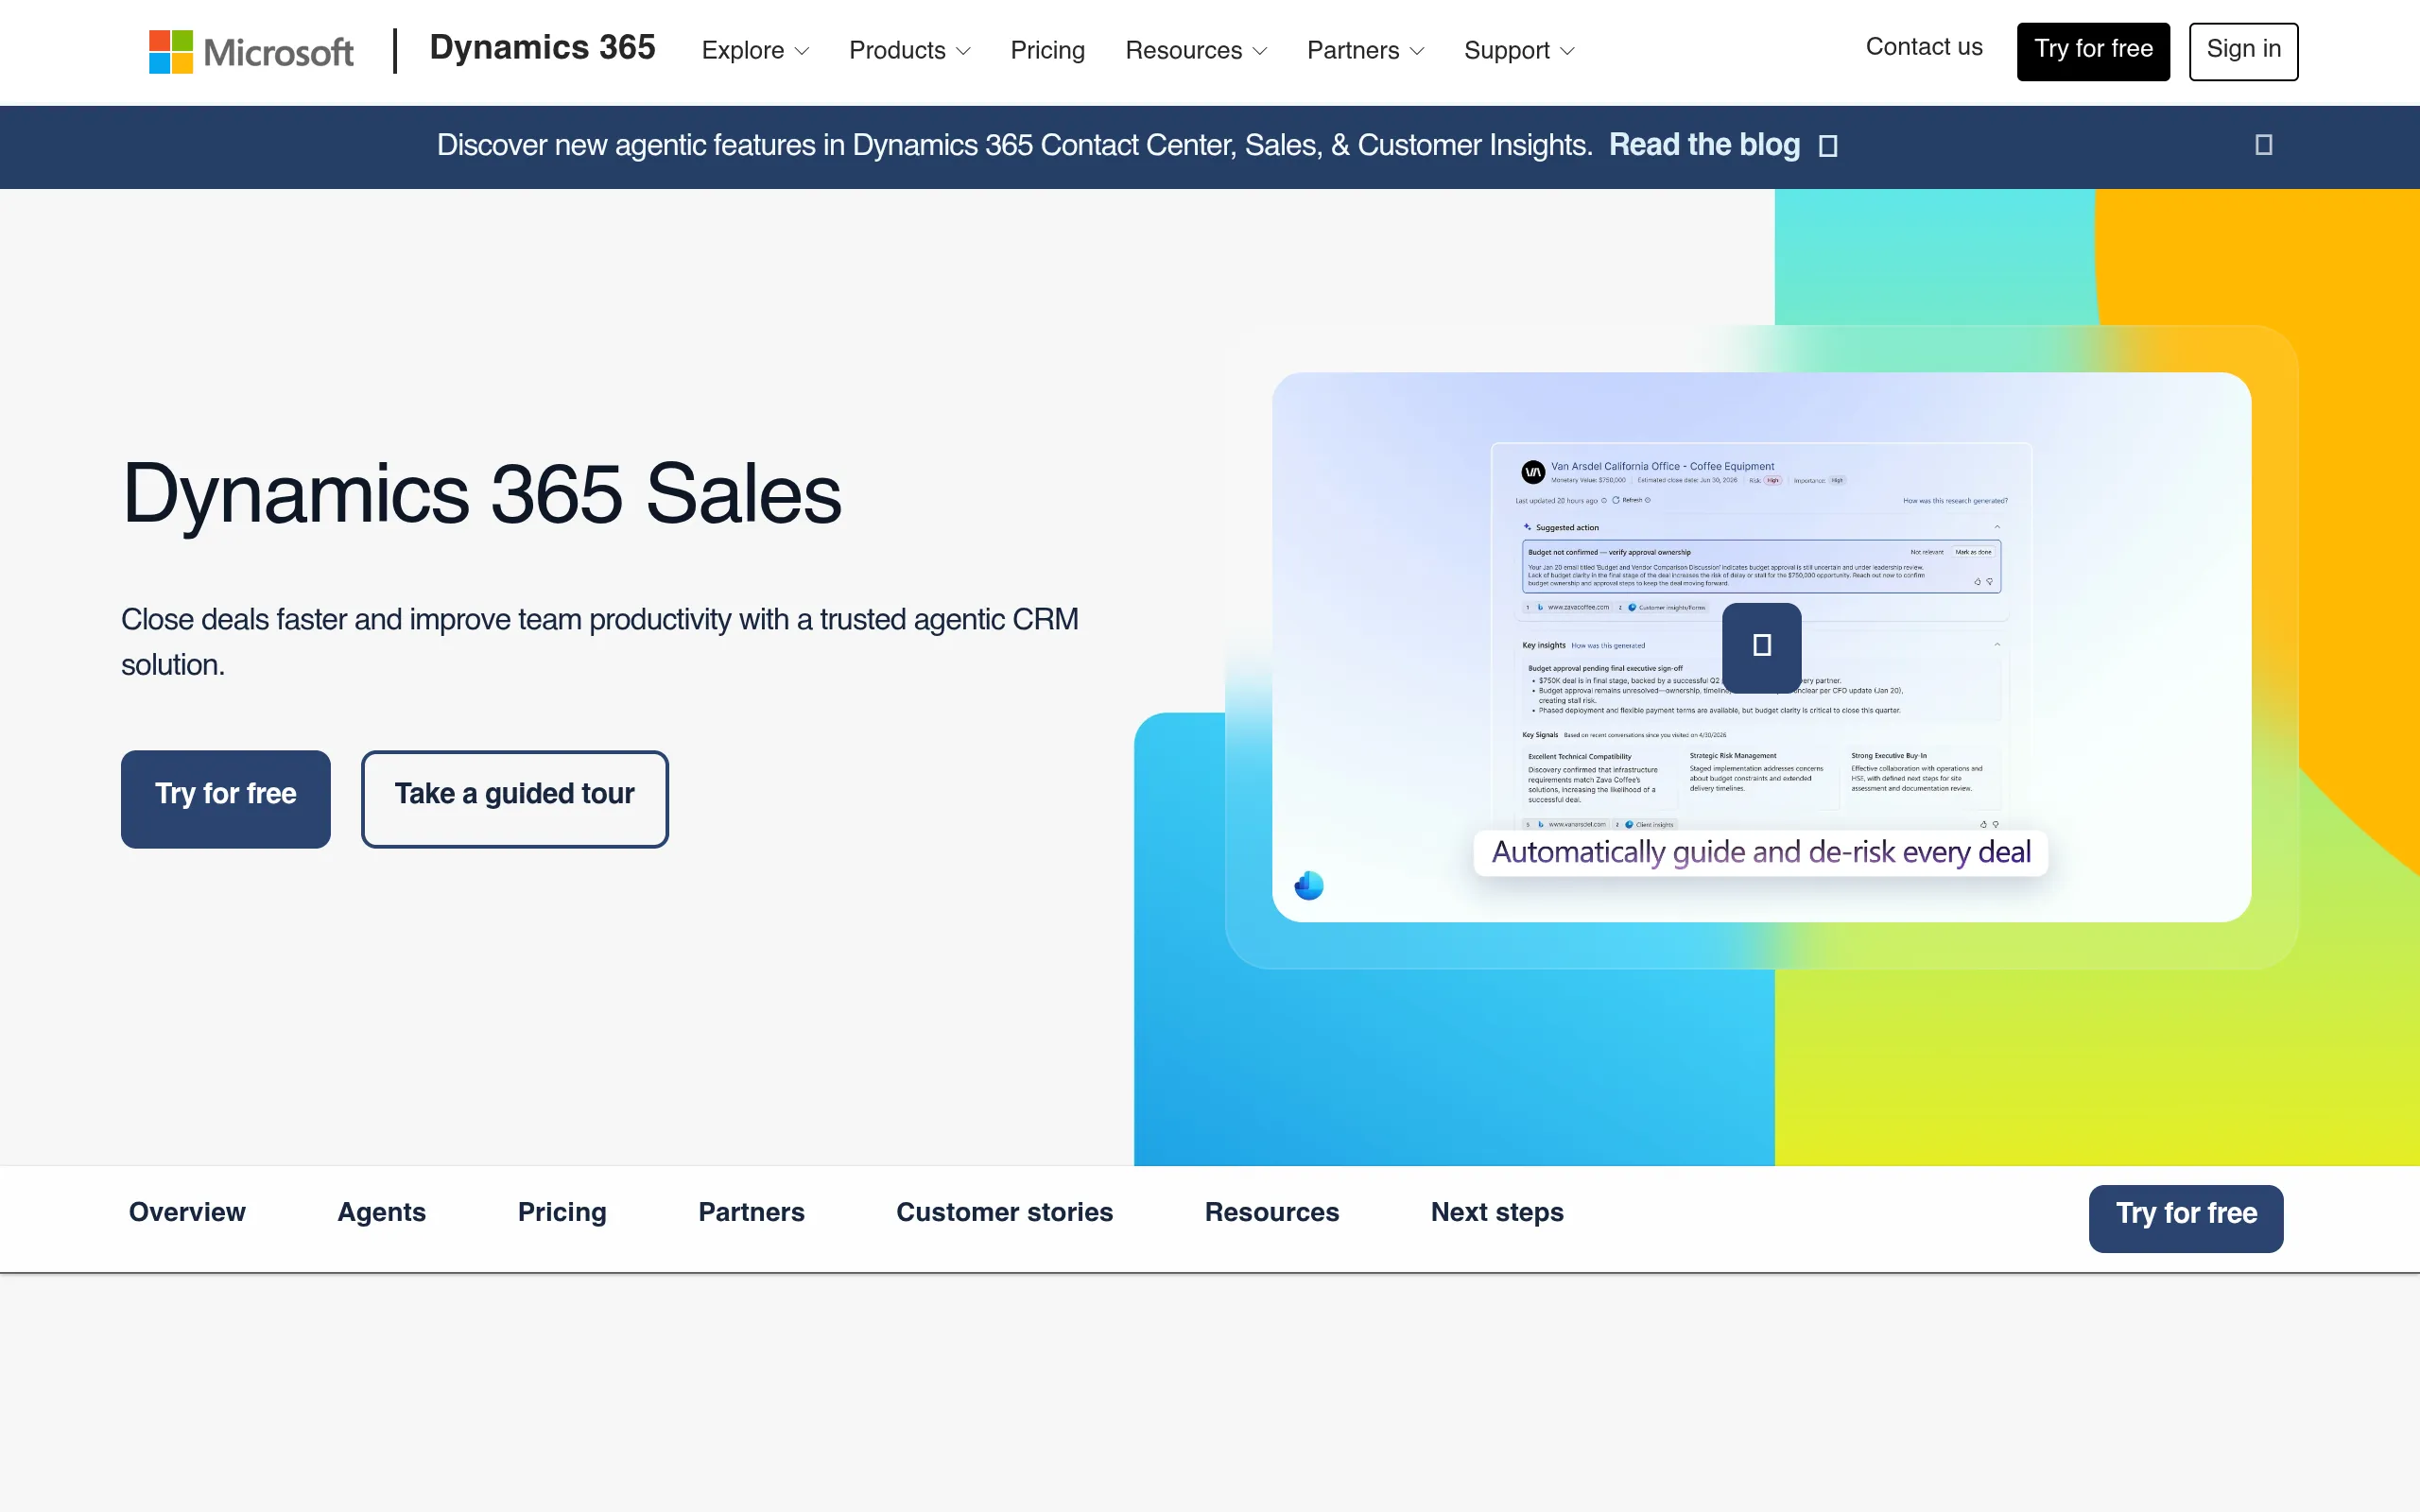Click Try for free in the sticky section bar
This screenshot has width=2420, height=1512.
(2186, 1218)
